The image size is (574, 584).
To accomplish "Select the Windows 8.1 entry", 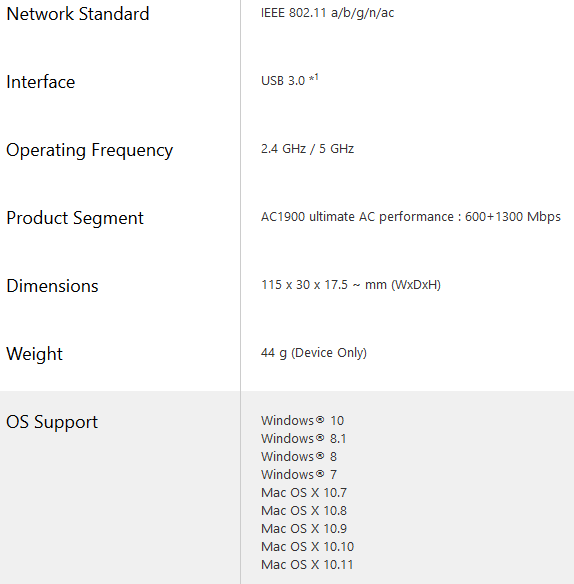I will pyautogui.click(x=304, y=438).
